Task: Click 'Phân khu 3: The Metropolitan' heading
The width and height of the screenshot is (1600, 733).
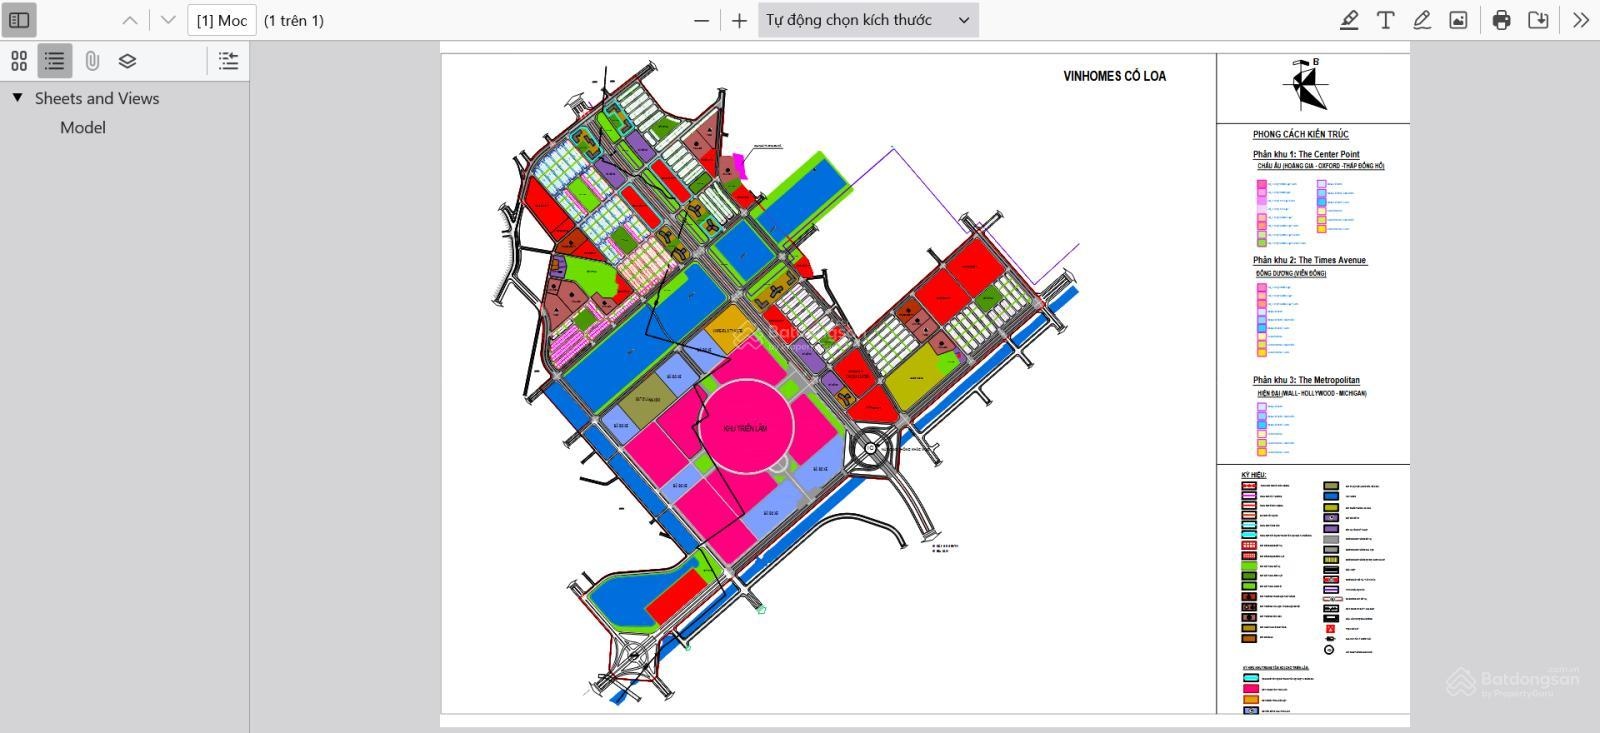Action: pyautogui.click(x=1306, y=380)
